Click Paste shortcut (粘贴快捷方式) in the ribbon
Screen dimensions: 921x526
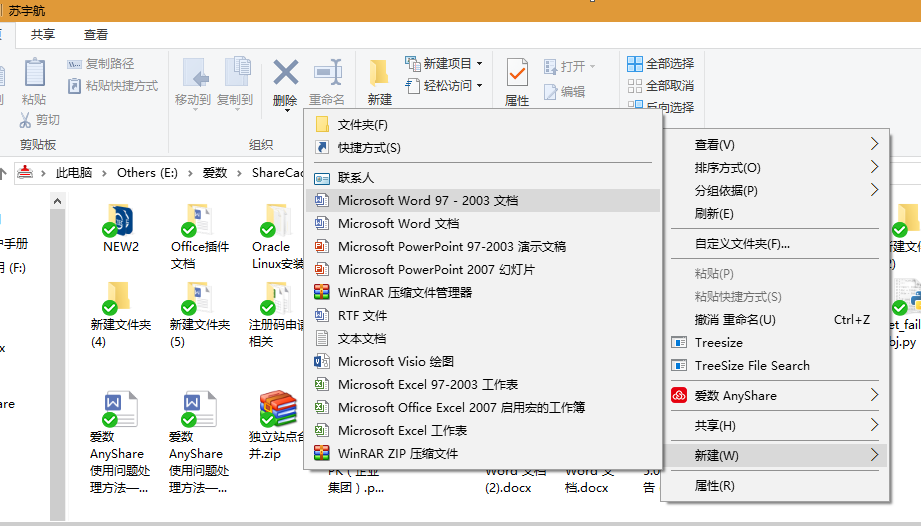pyautogui.click(x=113, y=86)
